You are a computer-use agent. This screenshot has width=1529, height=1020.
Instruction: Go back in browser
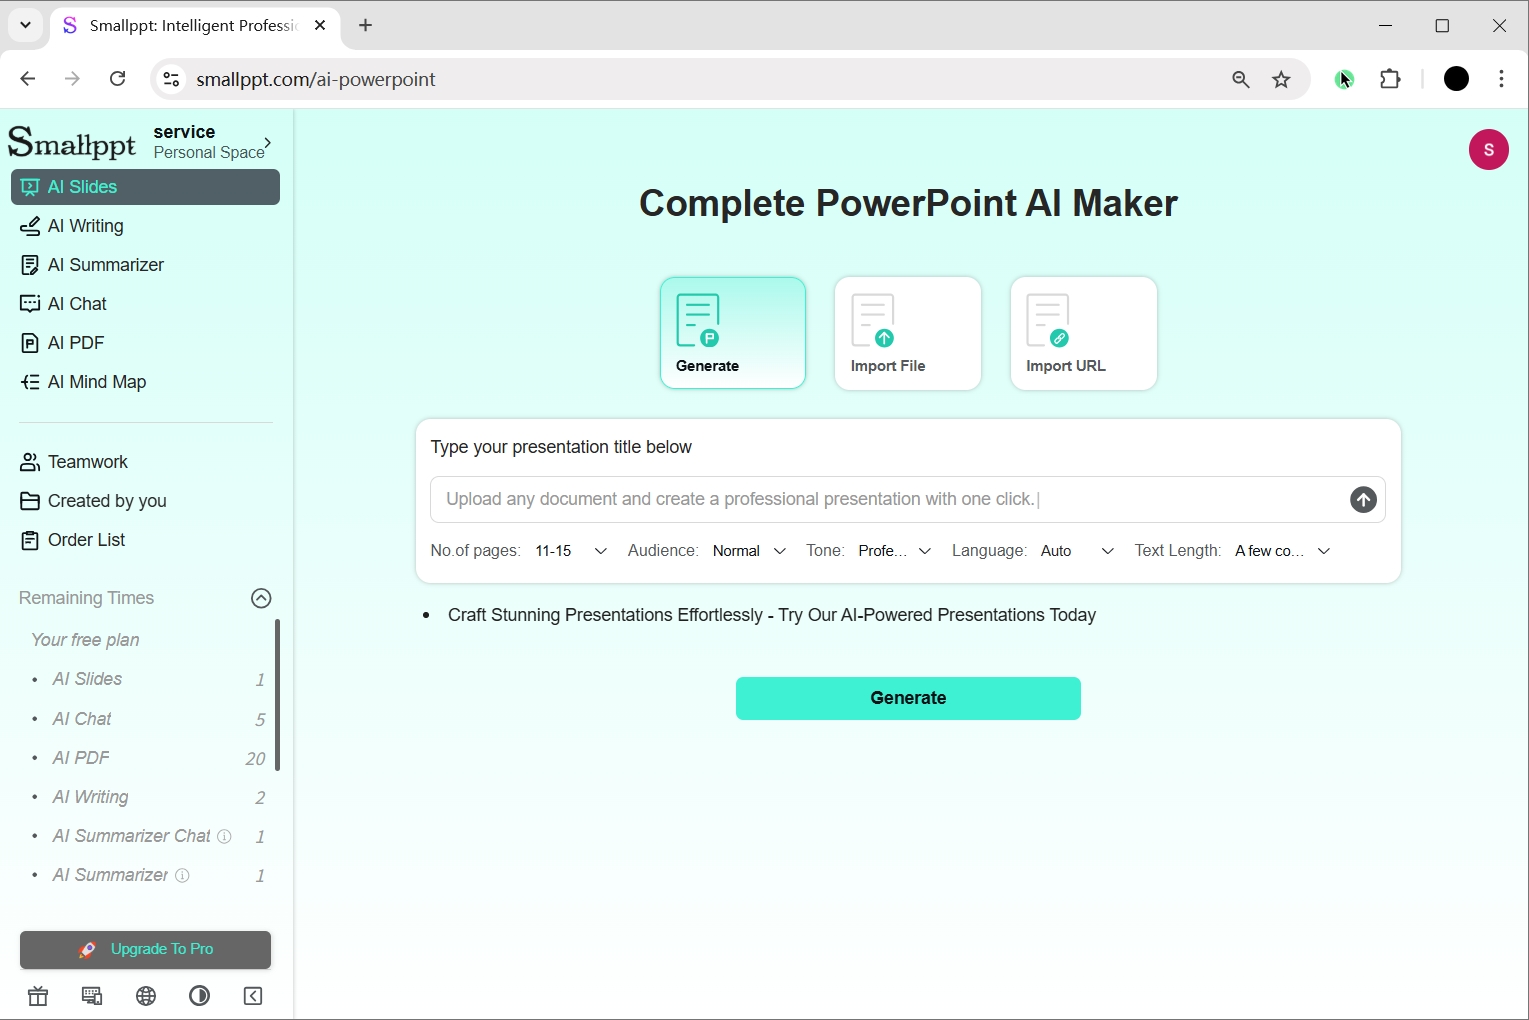coord(28,79)
